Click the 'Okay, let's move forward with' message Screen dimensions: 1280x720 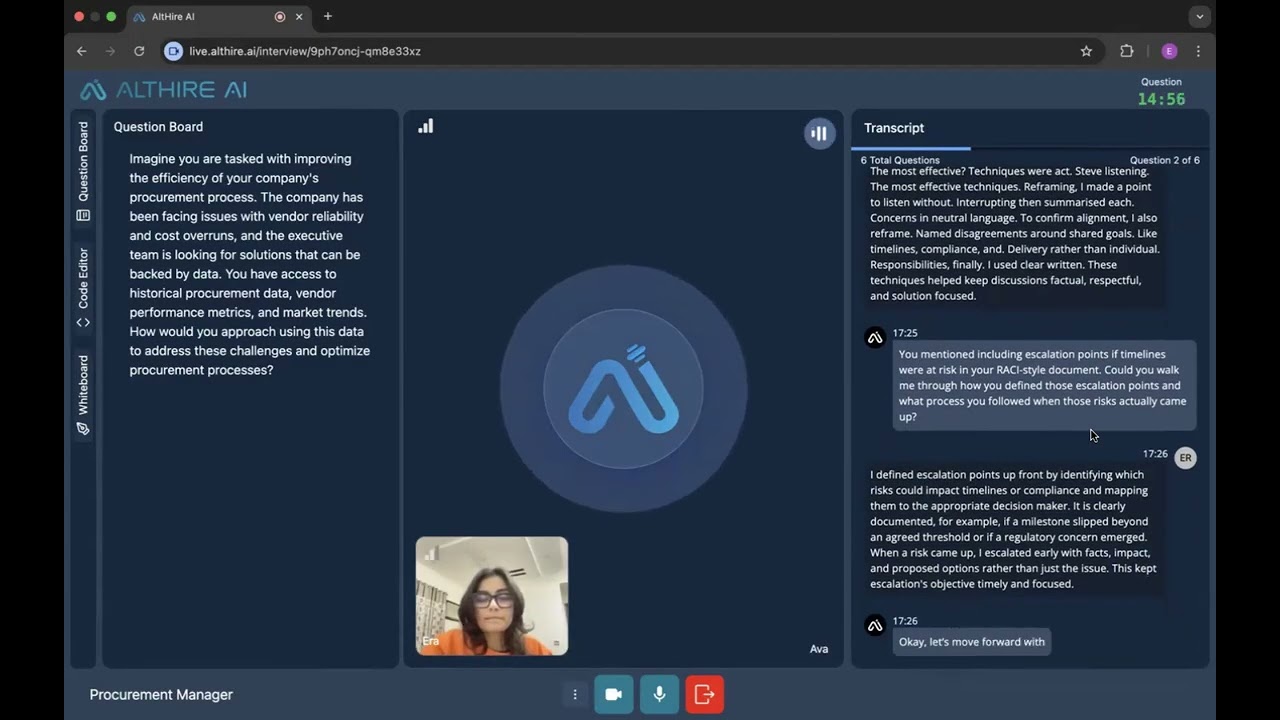[972, 642]
